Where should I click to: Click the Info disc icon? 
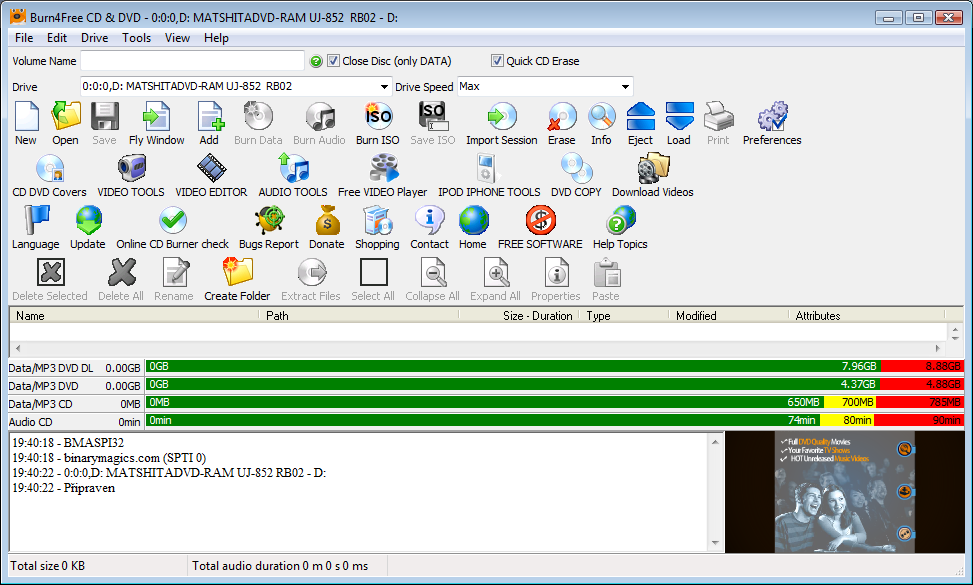click(x=601, y=119)
